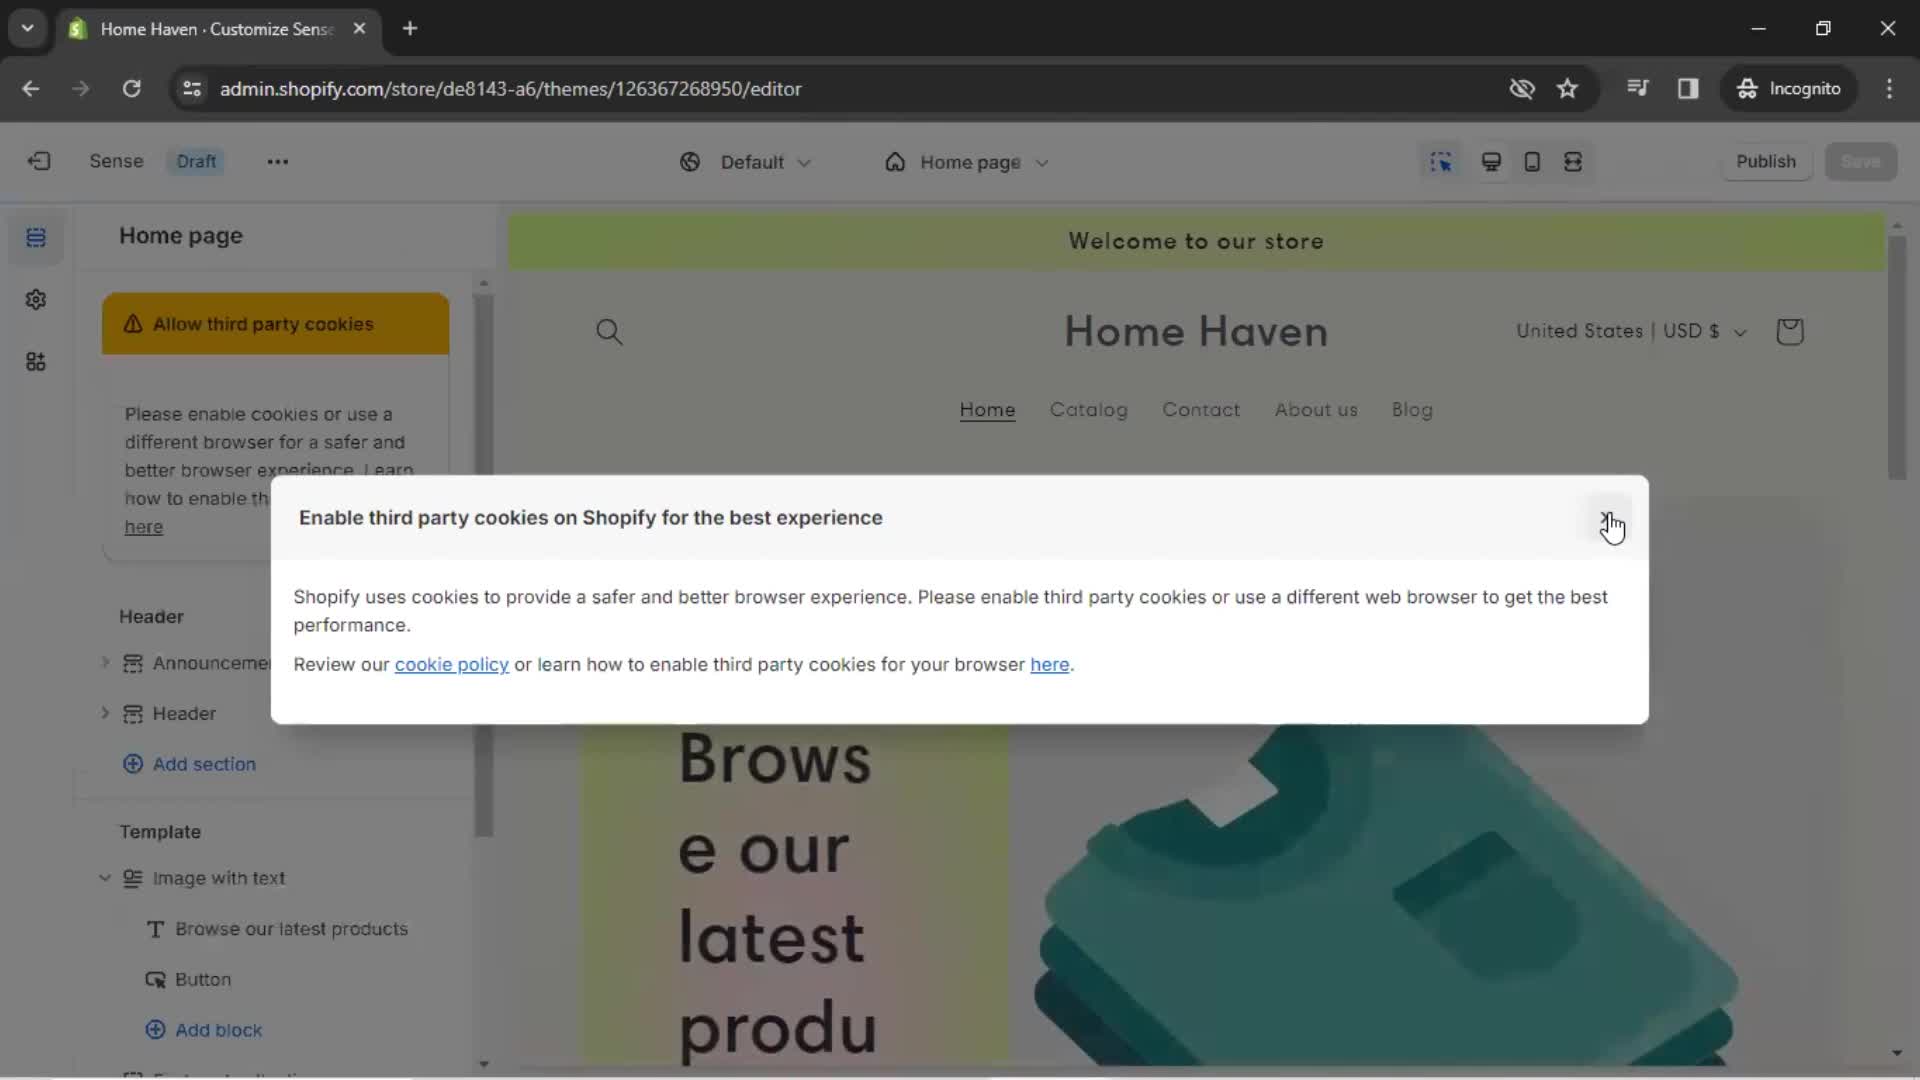Click the Publish button
Screen dimensions: 1920x1080
(1766, 161)
